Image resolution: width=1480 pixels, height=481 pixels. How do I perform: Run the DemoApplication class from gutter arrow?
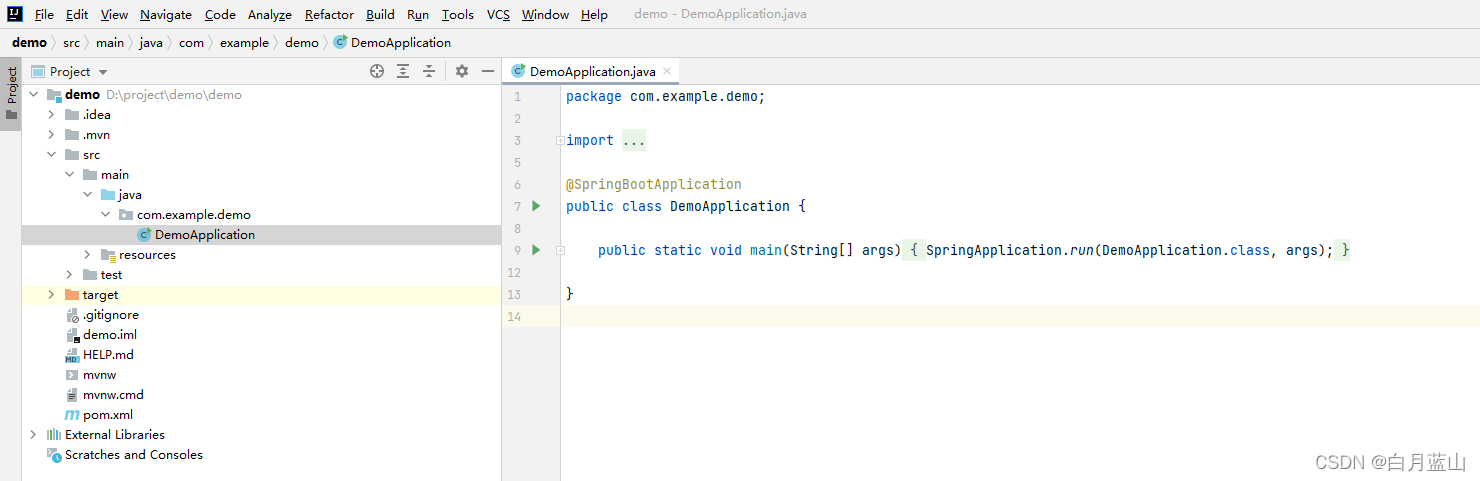click(x=536, y=206)
